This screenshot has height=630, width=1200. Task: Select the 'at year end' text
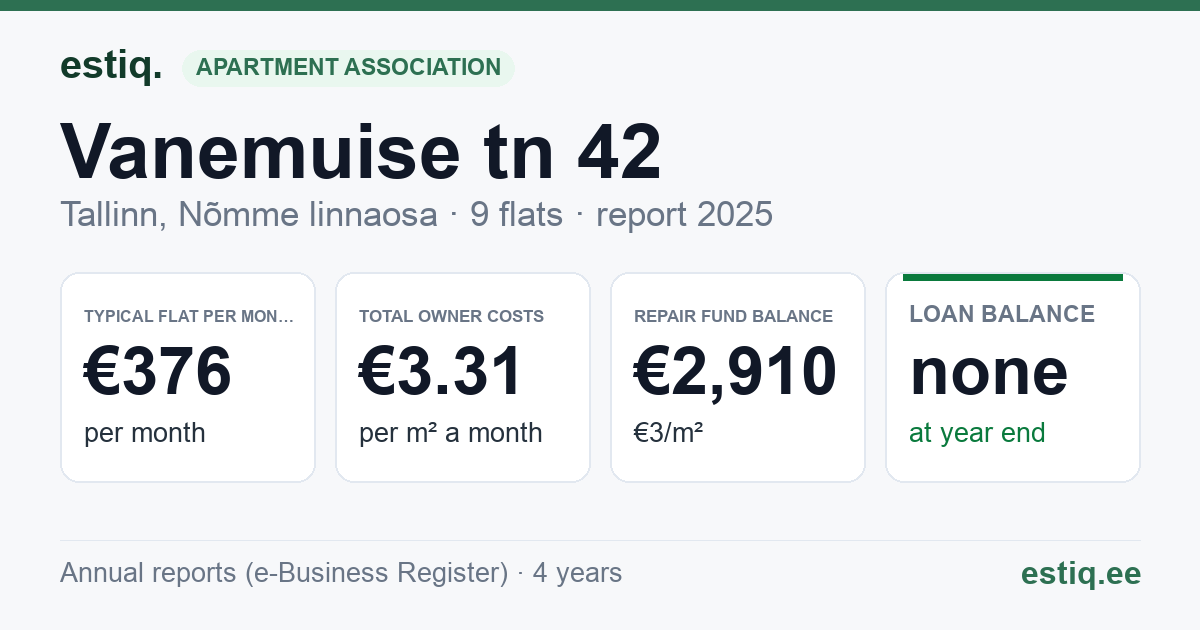(x=977, y=433)
